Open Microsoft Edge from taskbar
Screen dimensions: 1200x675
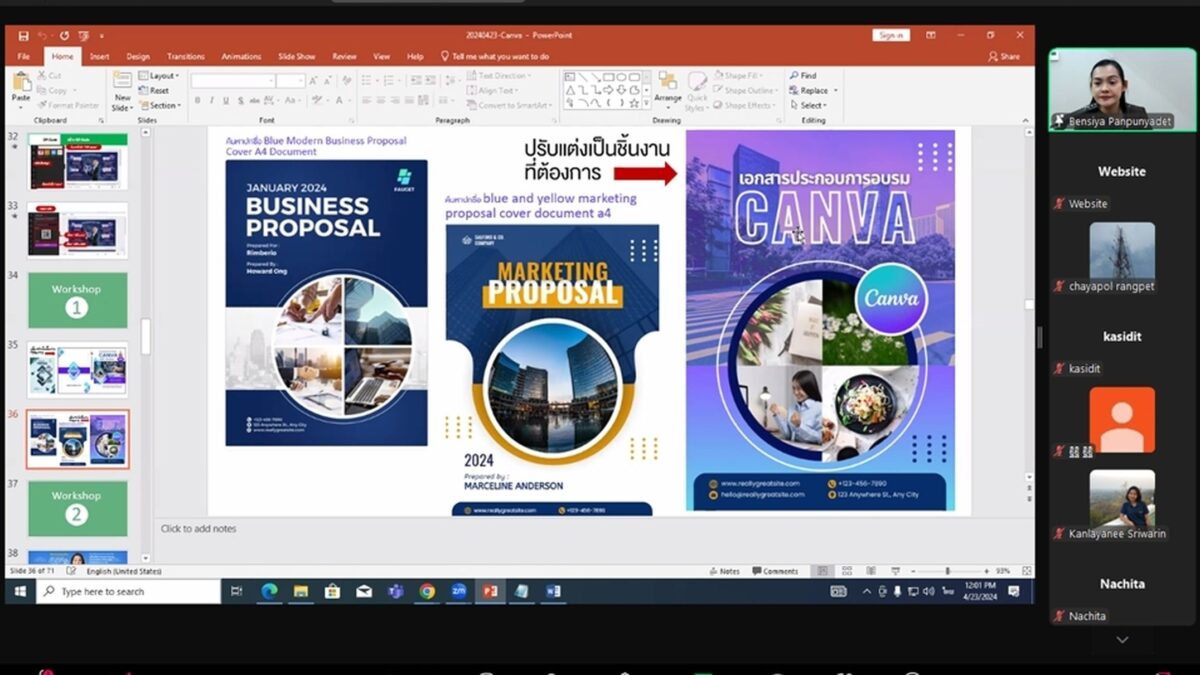(x=268, y=591)
